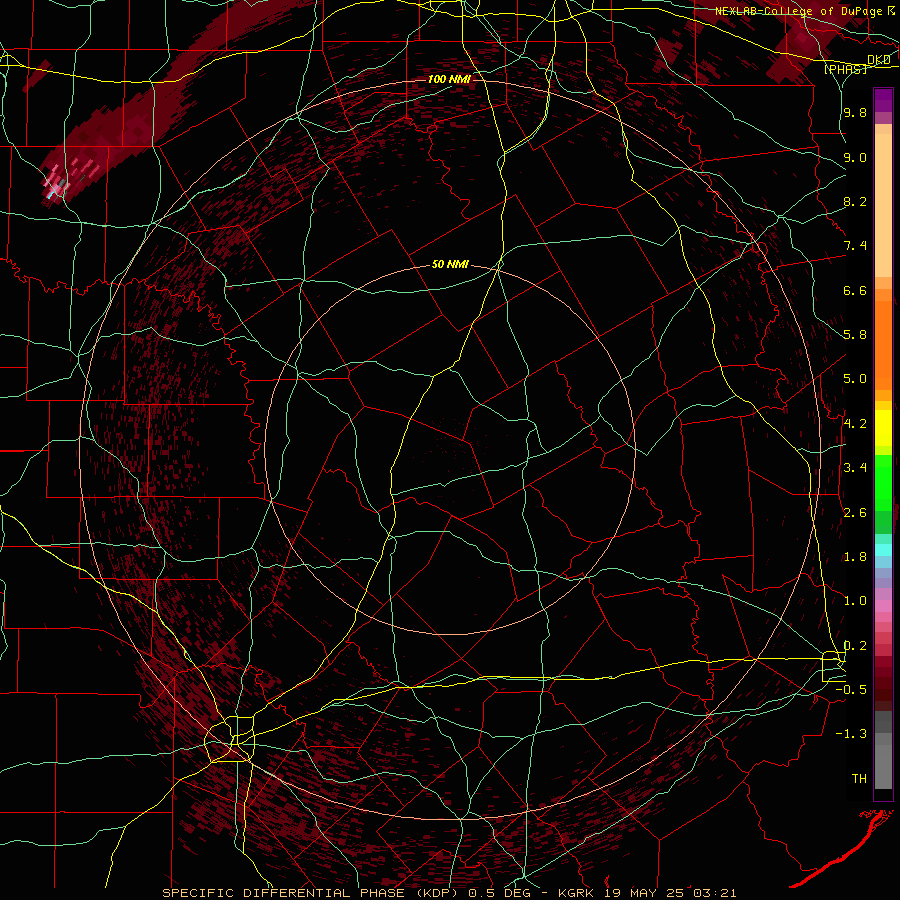Click the 8.2 value on the color scale

click(x=855, y=201)
